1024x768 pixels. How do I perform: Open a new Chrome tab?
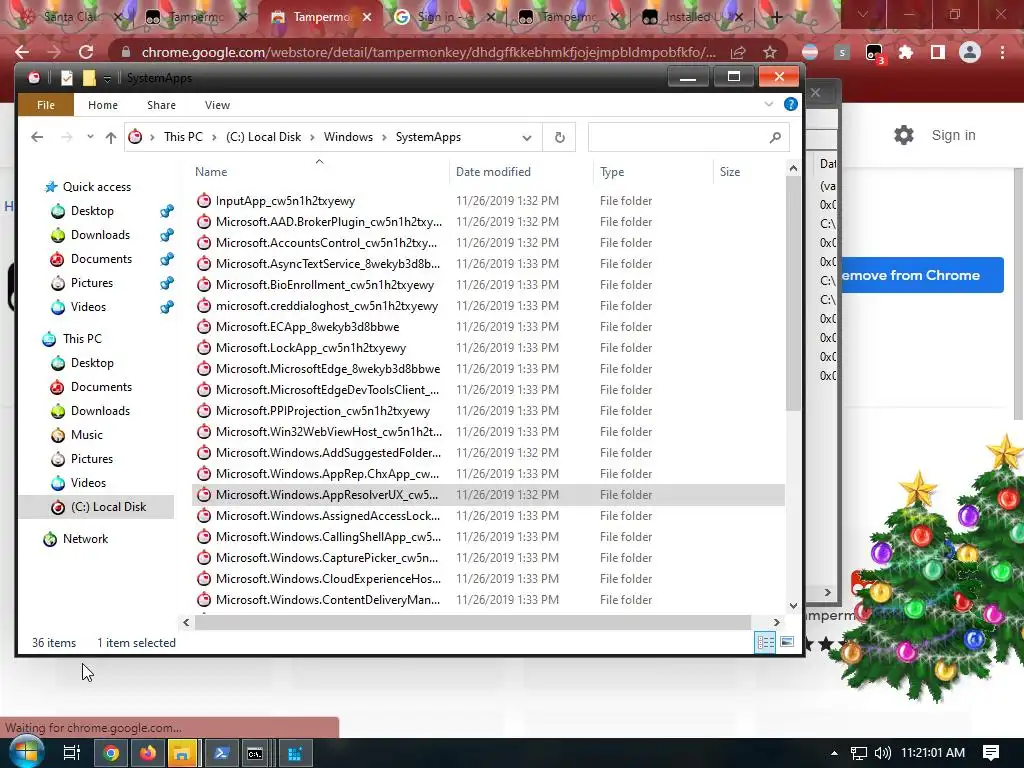pos(776,17)
